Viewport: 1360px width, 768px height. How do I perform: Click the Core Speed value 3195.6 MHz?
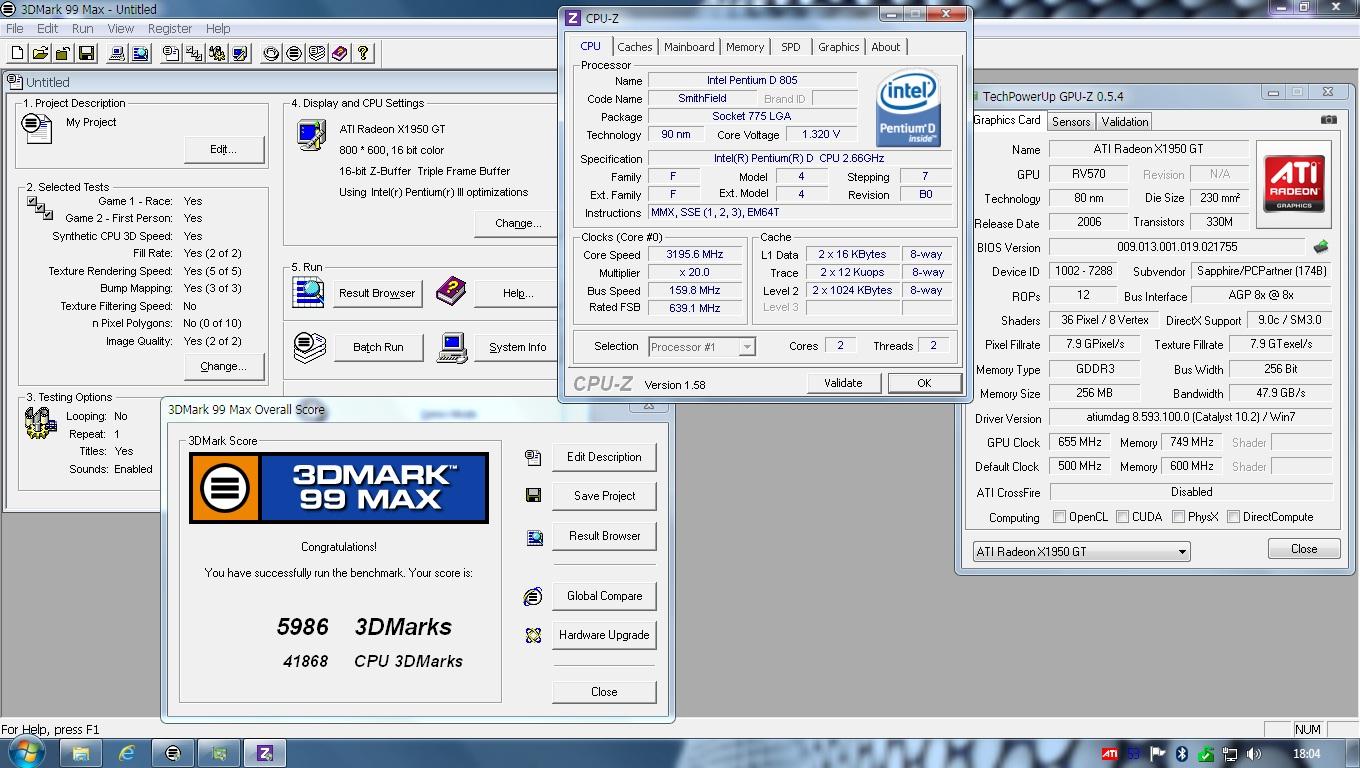695,254
